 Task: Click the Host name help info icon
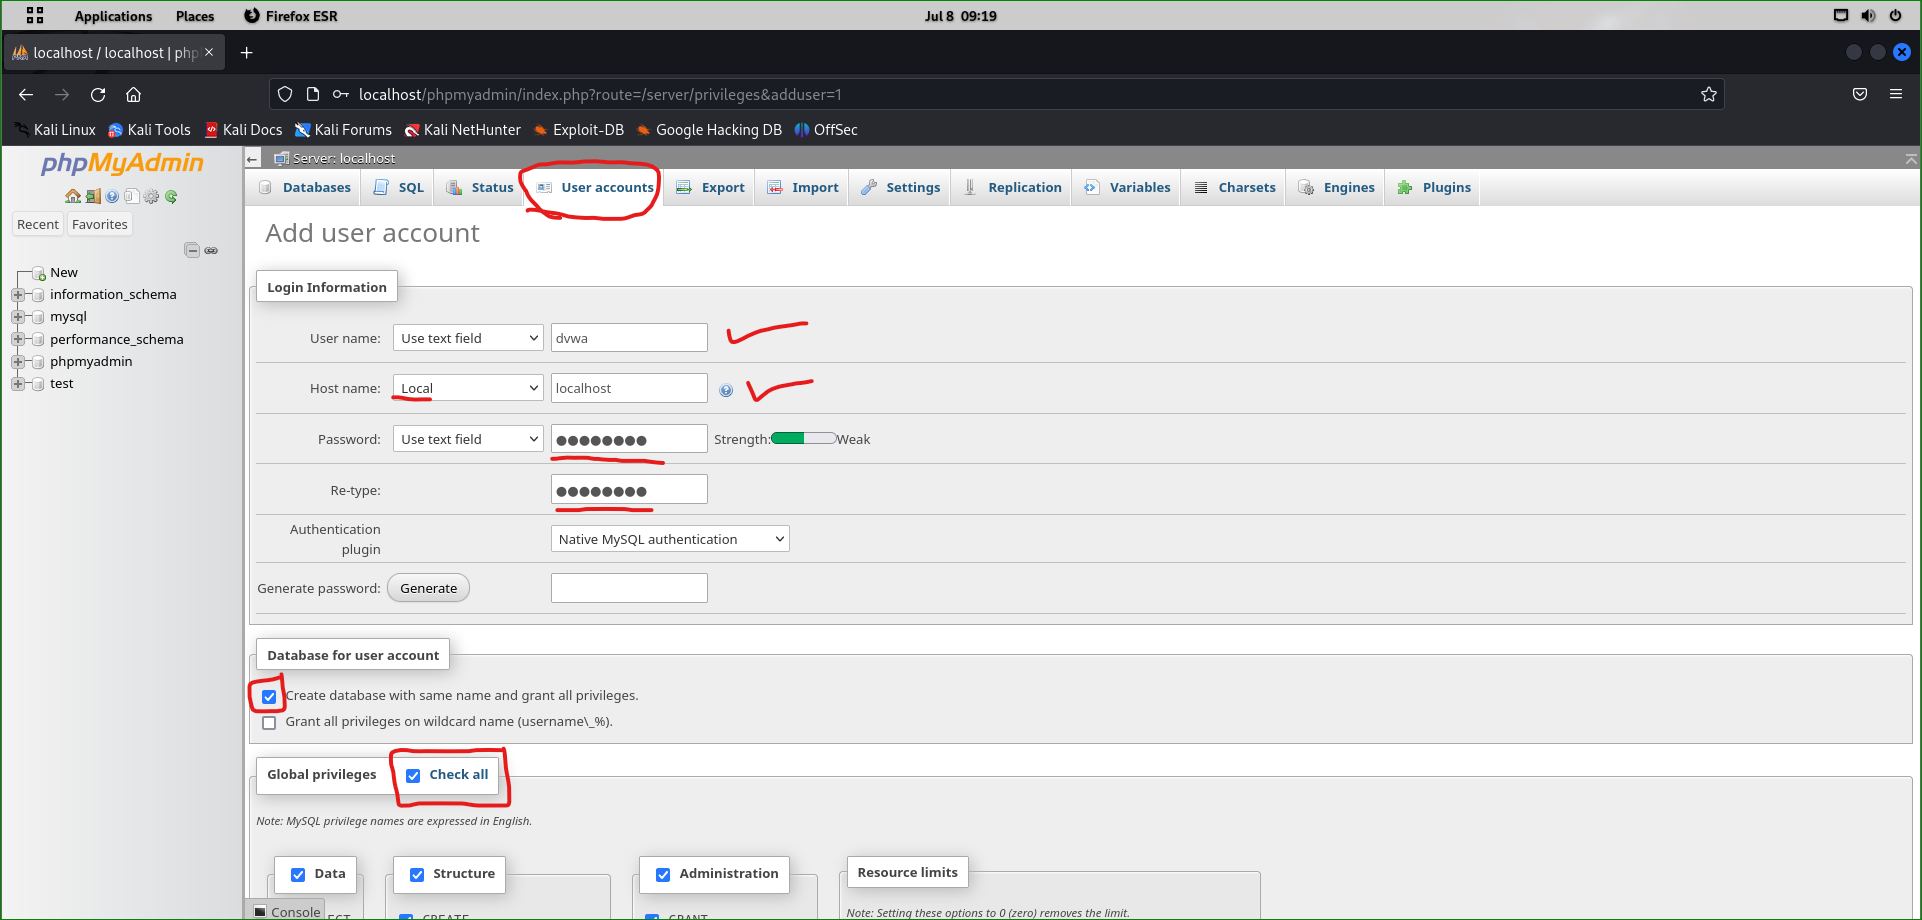pyautogui.click(x=726, y=390)
